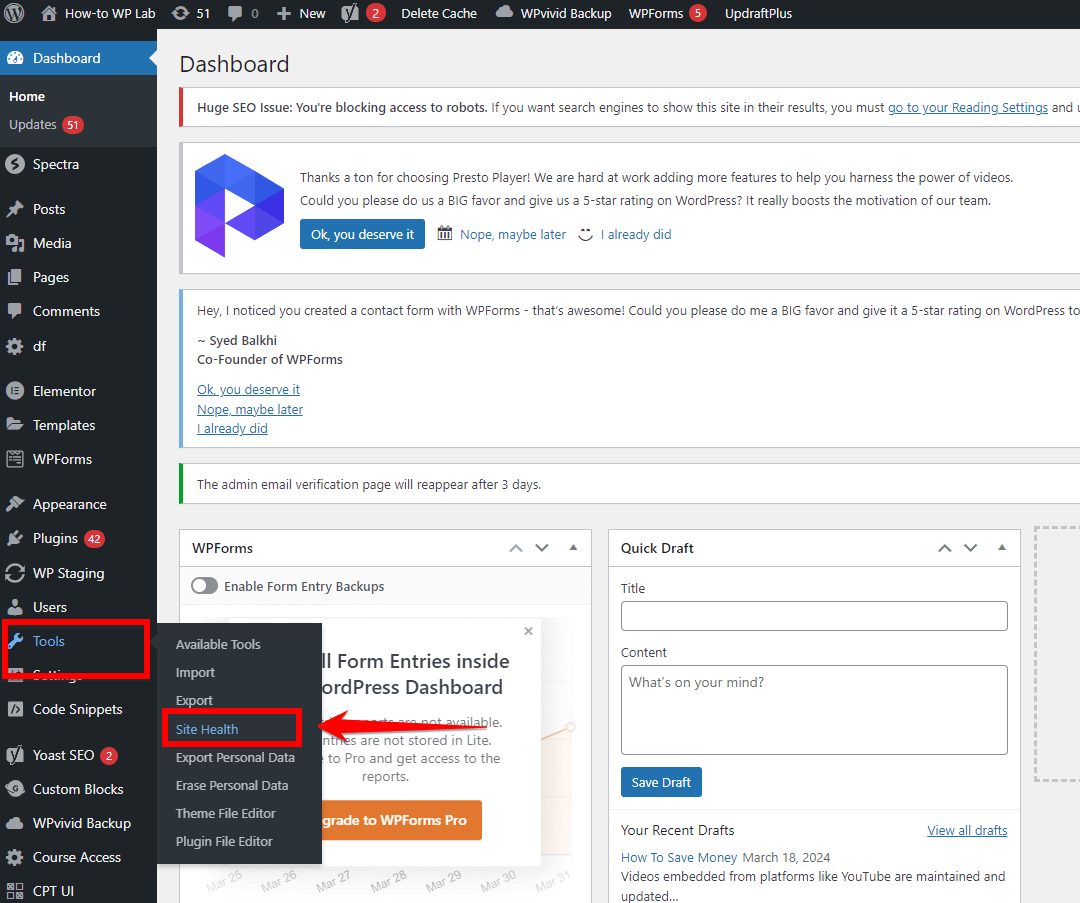Close the WPForms upgrade popup
The image size is (1080, 903).
coord(528,631)
